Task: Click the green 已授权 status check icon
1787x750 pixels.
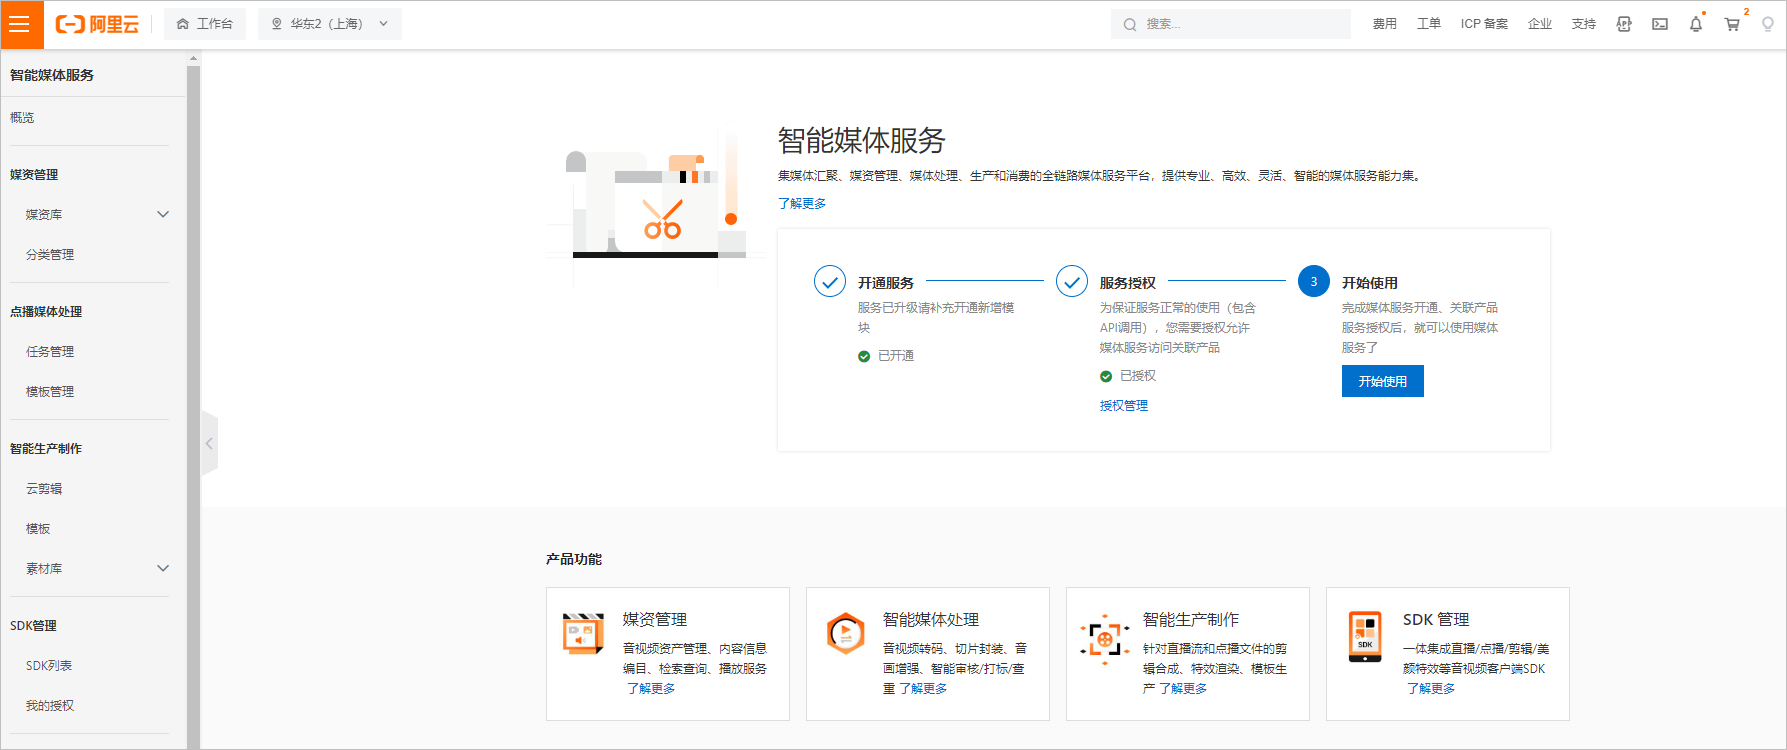Action: pyautogui.click(x=1106, y=376)
